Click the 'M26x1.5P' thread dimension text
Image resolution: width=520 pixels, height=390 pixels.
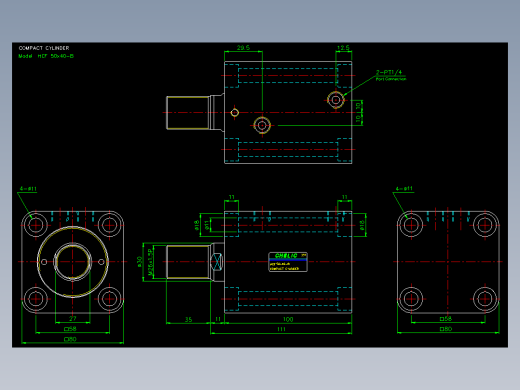pyautogui.click(x=150, y=262)
